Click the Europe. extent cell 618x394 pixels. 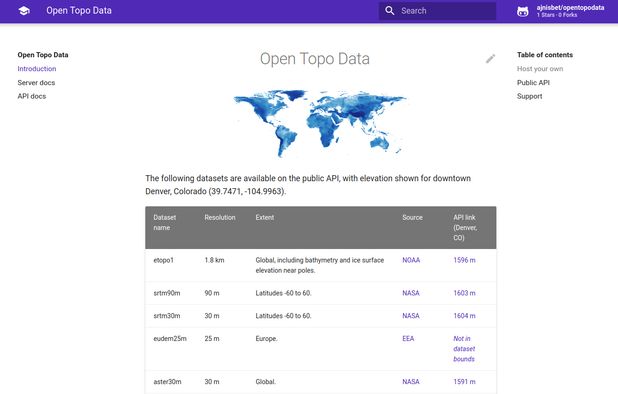tap(266, 338)
